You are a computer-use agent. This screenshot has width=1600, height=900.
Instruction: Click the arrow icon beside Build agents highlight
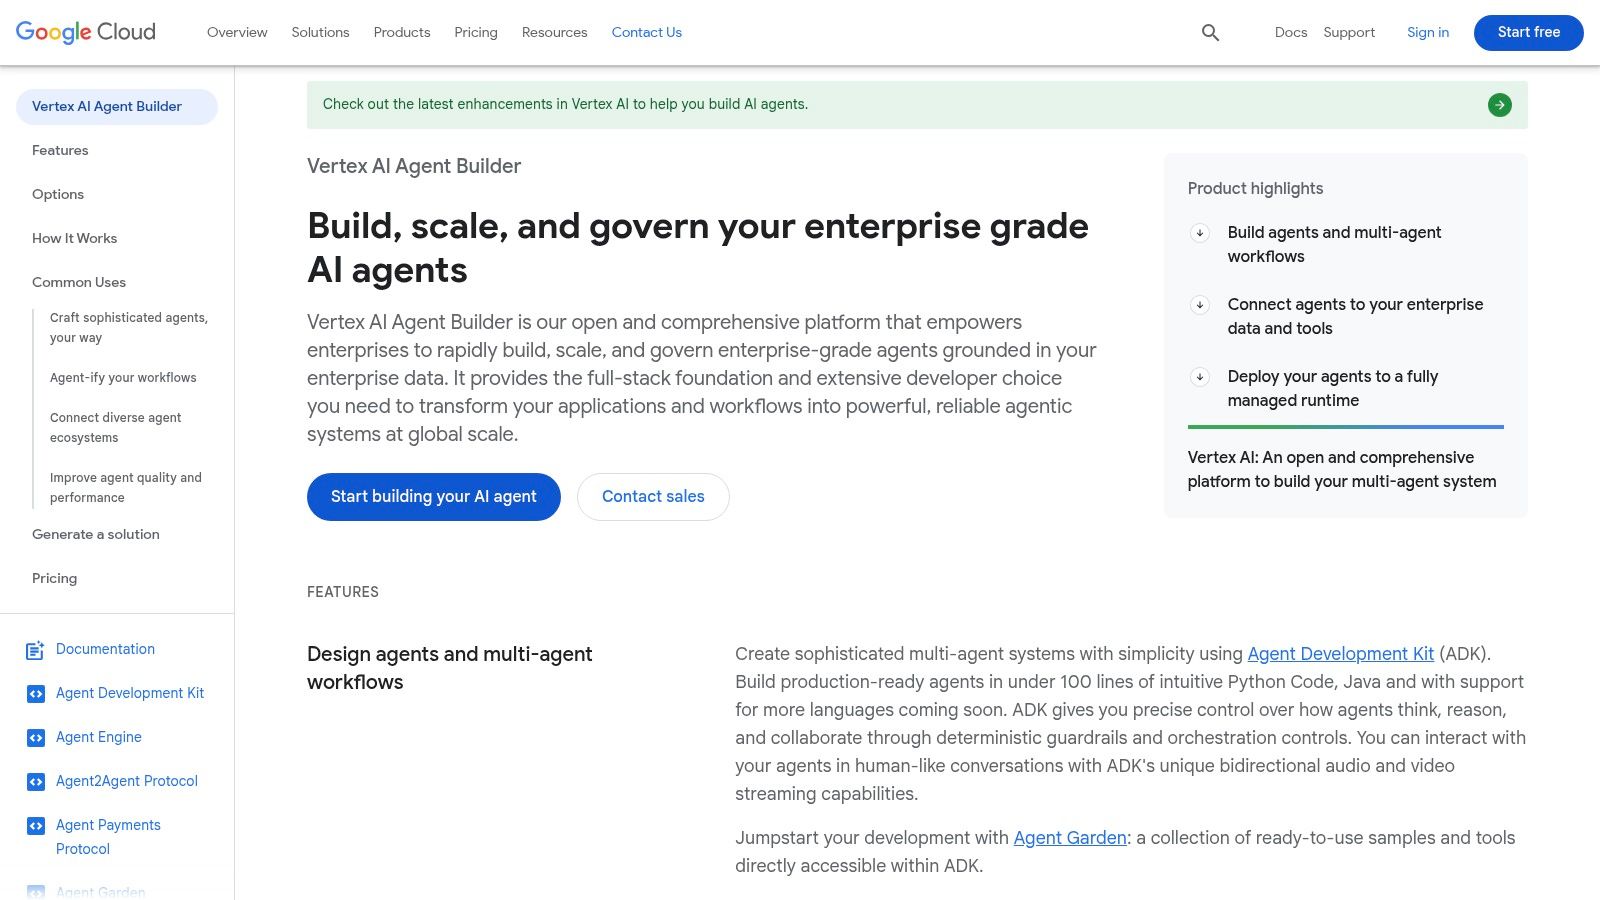tap(1199, 233)
